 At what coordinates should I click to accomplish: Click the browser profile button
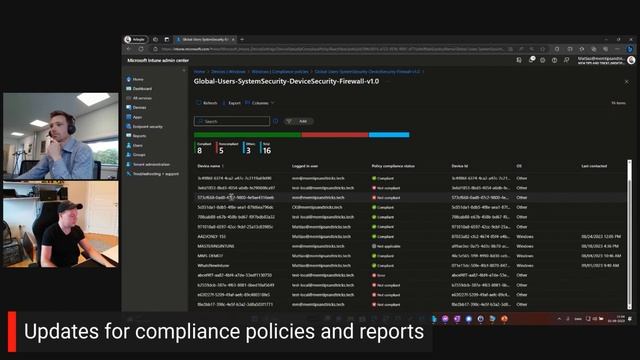tap(136, 40)
